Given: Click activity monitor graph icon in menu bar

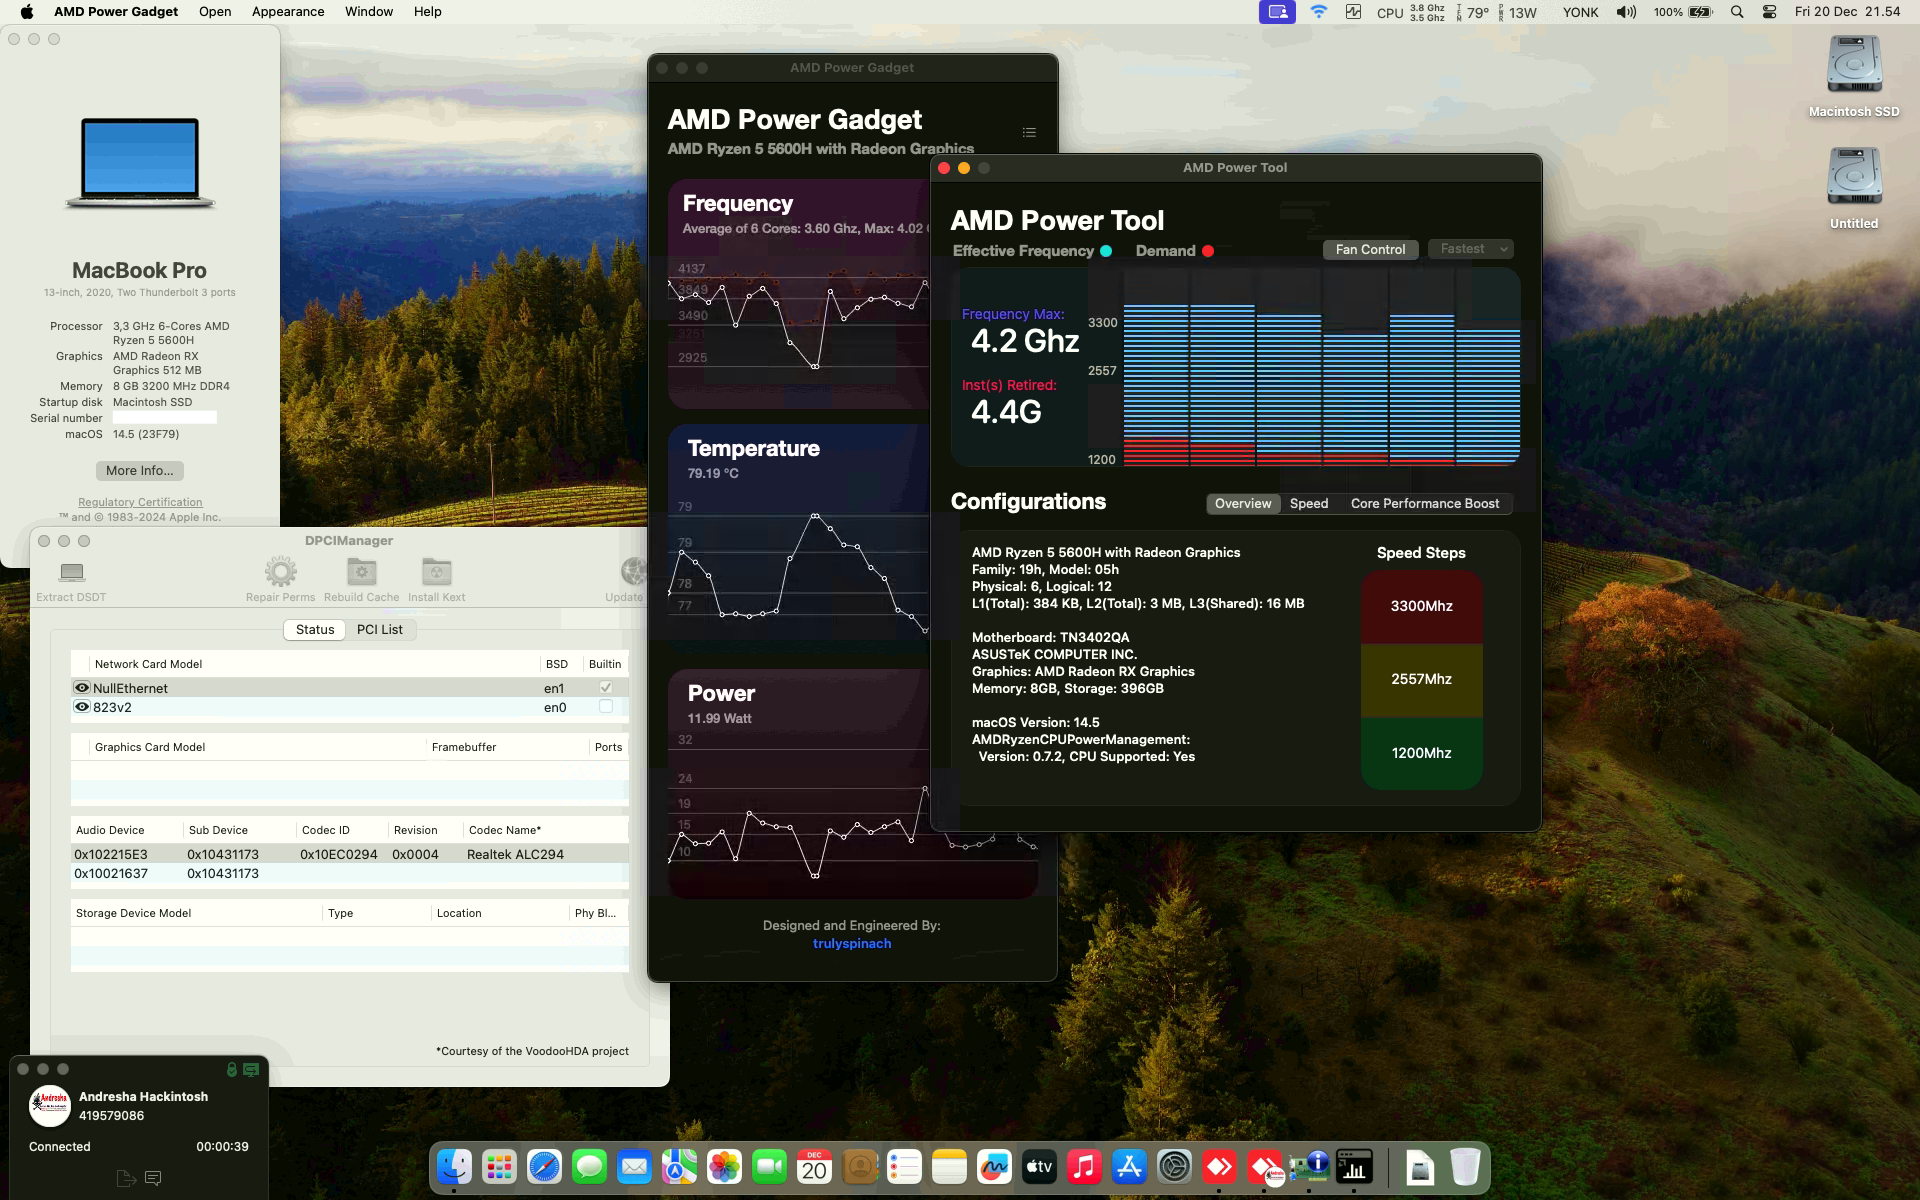Looking at the screenshot, I should (x=1353, y=12).
